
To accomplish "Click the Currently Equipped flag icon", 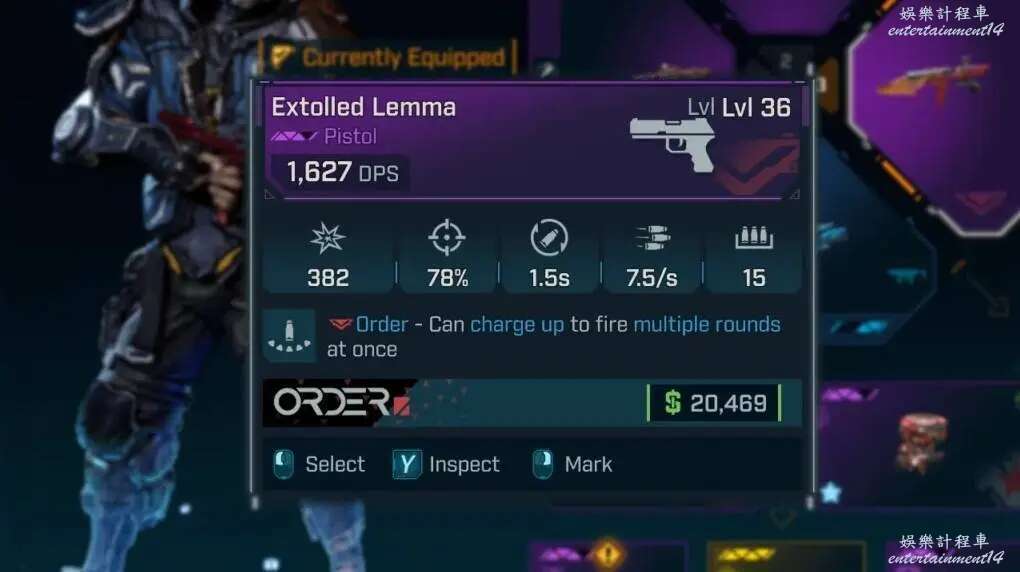I will pyautogui.click(x=282, y=57).
